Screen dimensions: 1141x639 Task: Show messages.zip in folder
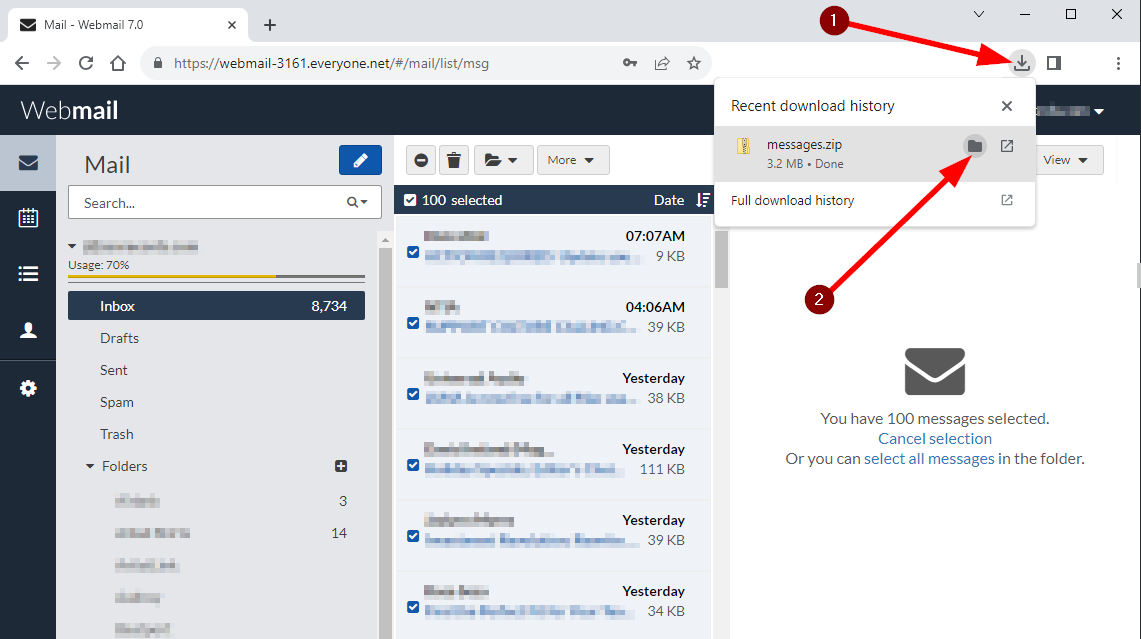[975, 146]
